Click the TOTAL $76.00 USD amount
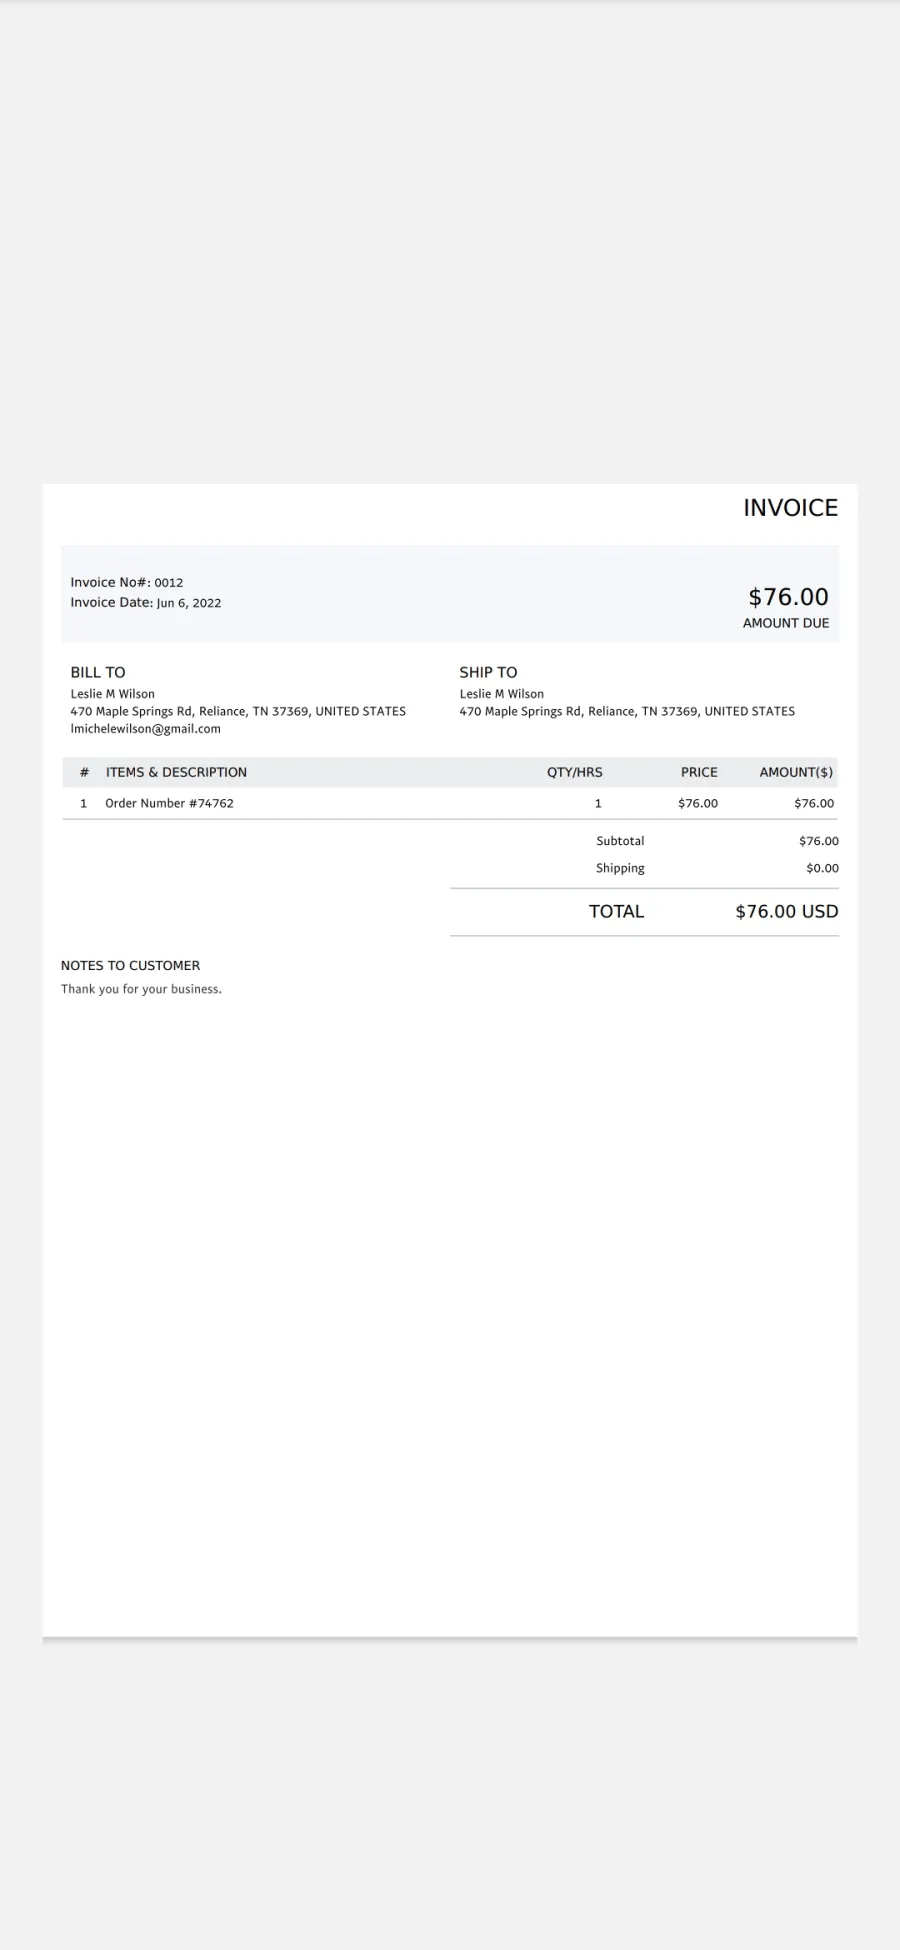Viewport: 900px width, 1950px height. (x=787, y=911)
